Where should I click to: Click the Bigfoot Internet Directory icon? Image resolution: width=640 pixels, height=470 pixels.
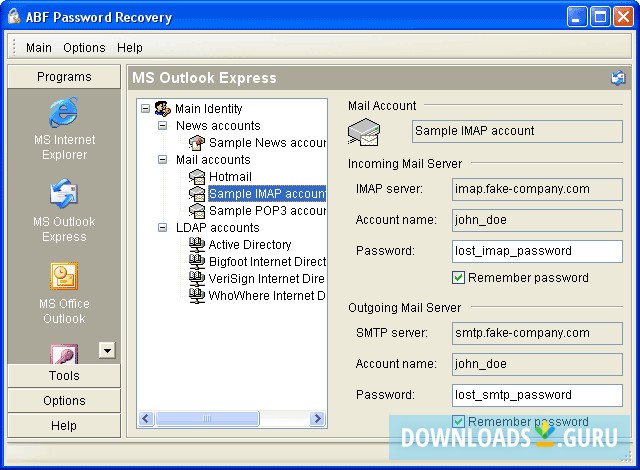point(197,262)
